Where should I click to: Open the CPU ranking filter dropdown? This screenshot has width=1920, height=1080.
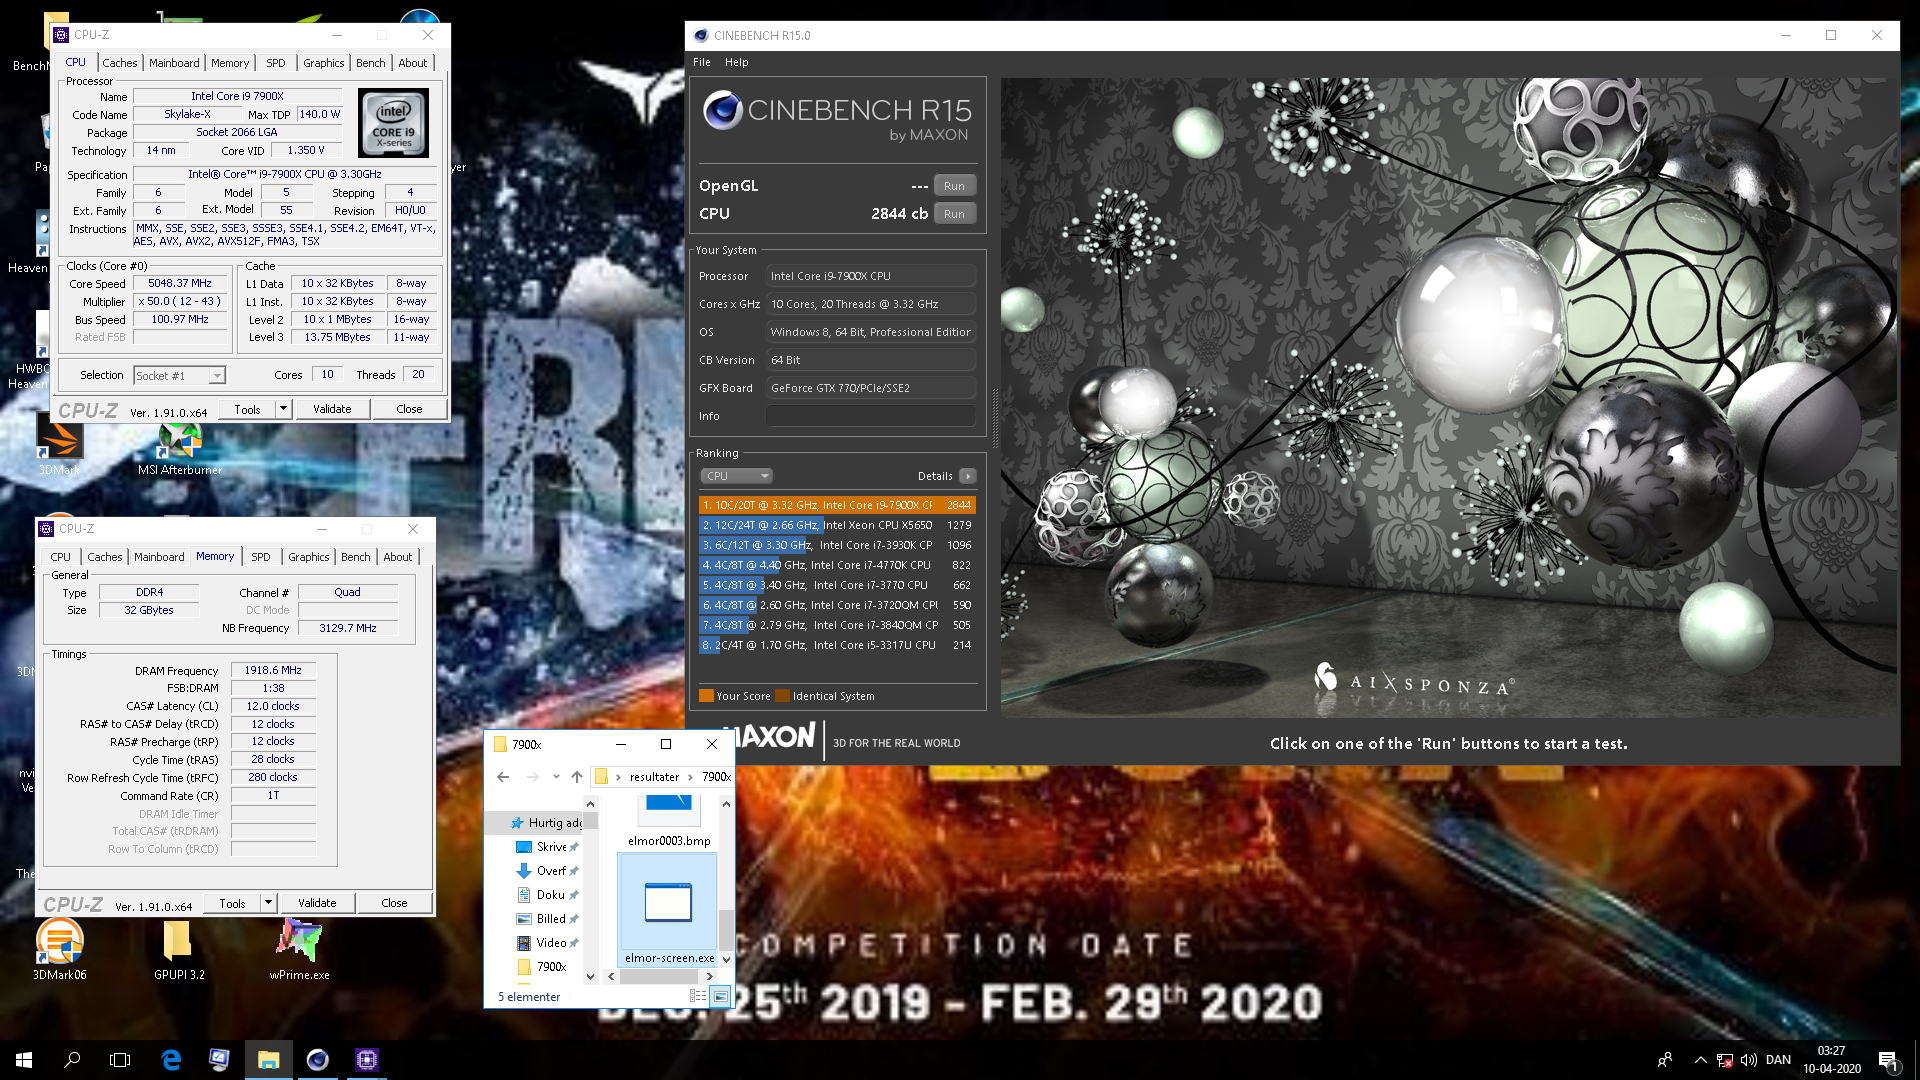pos(736,476)
